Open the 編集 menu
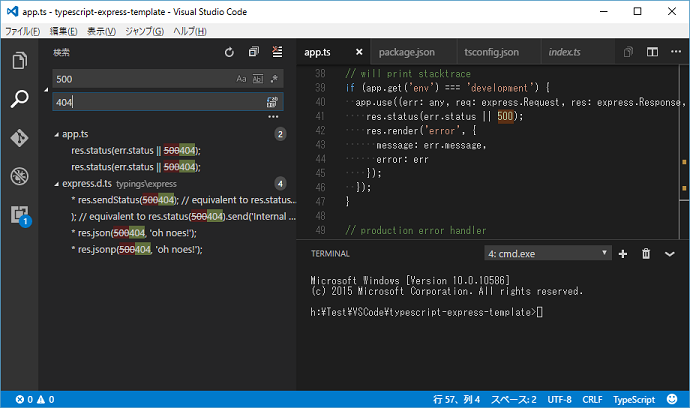 tap(63, 31)
